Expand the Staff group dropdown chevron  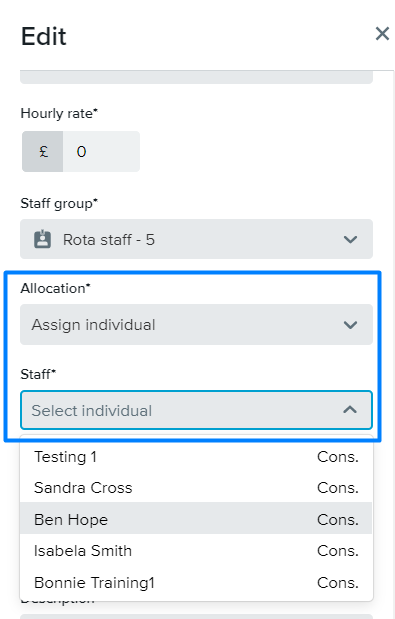350,239
